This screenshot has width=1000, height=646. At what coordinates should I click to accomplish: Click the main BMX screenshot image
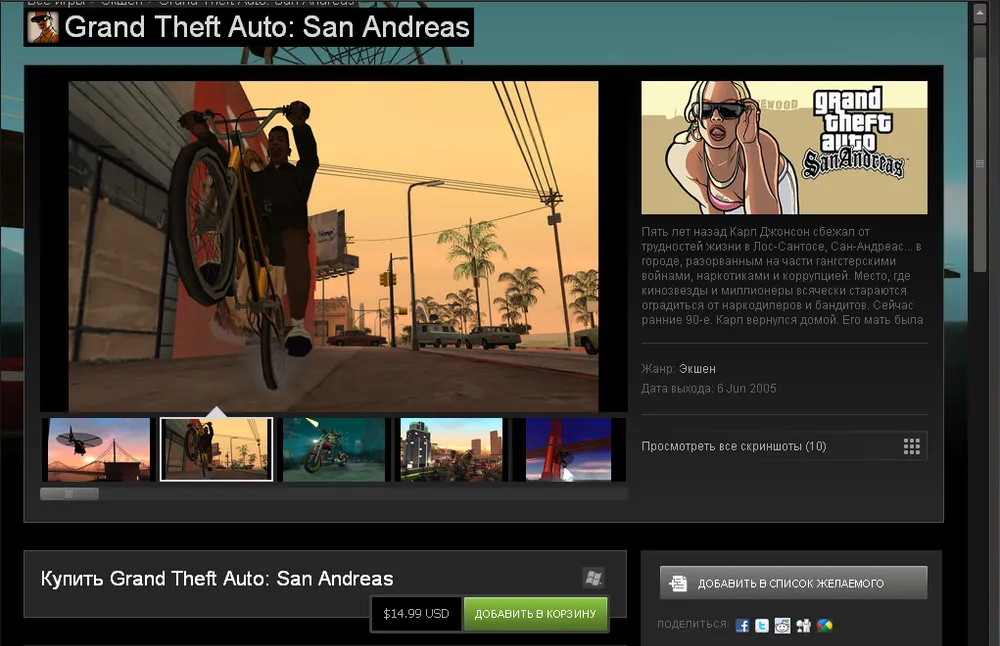pyautogui.click(x=334, y=246)
